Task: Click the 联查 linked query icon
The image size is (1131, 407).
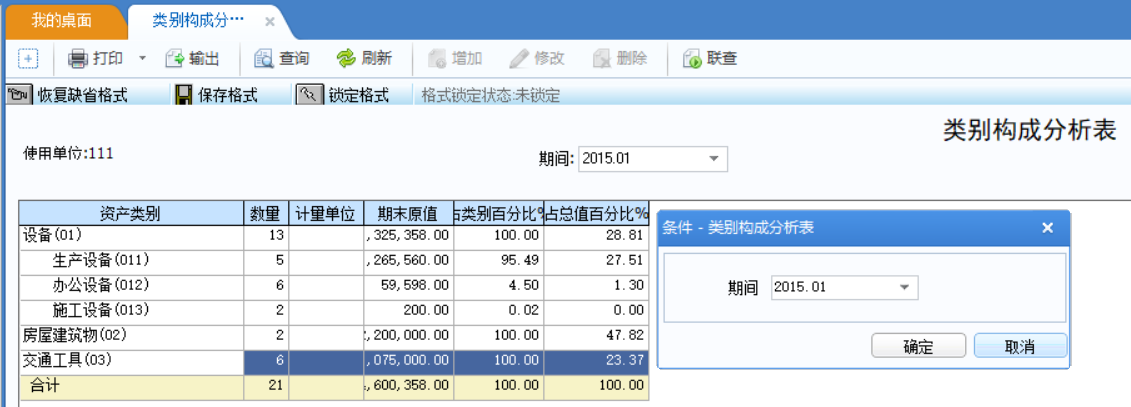Action: click(692, 59)
